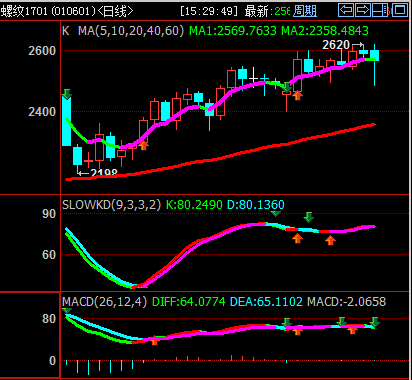This screenshot has height=380, width=412.
Task: Click the green sell arrow above first candle
Action: [x=67, y=94]
